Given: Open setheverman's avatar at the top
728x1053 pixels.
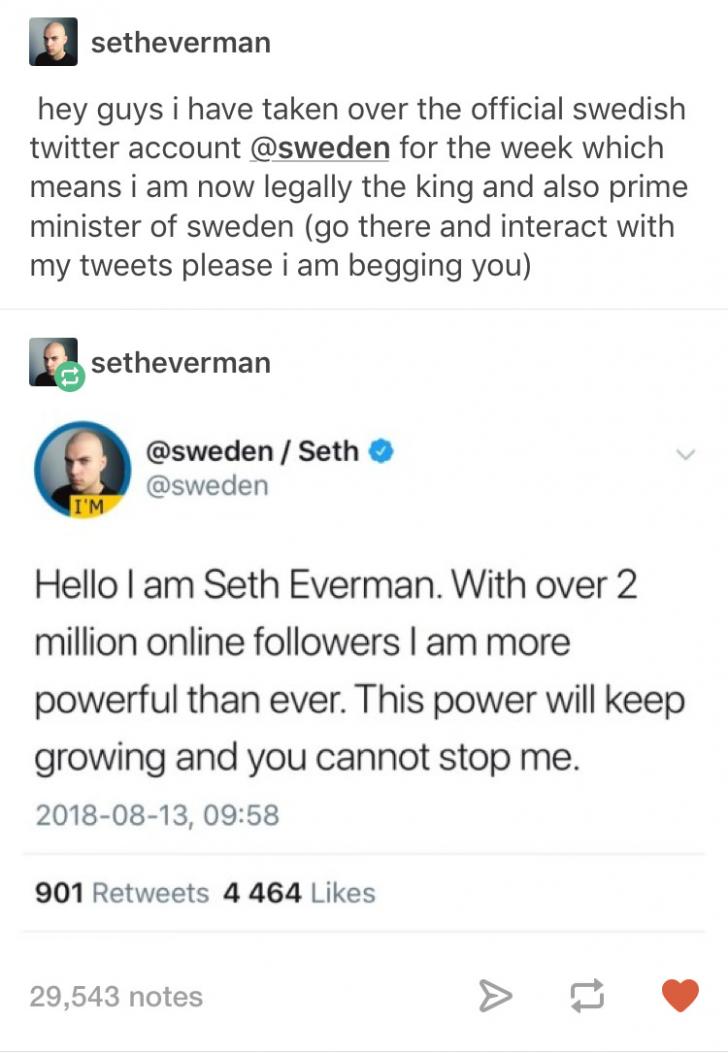Looking at the screenshot, I should tap(55, 41).
